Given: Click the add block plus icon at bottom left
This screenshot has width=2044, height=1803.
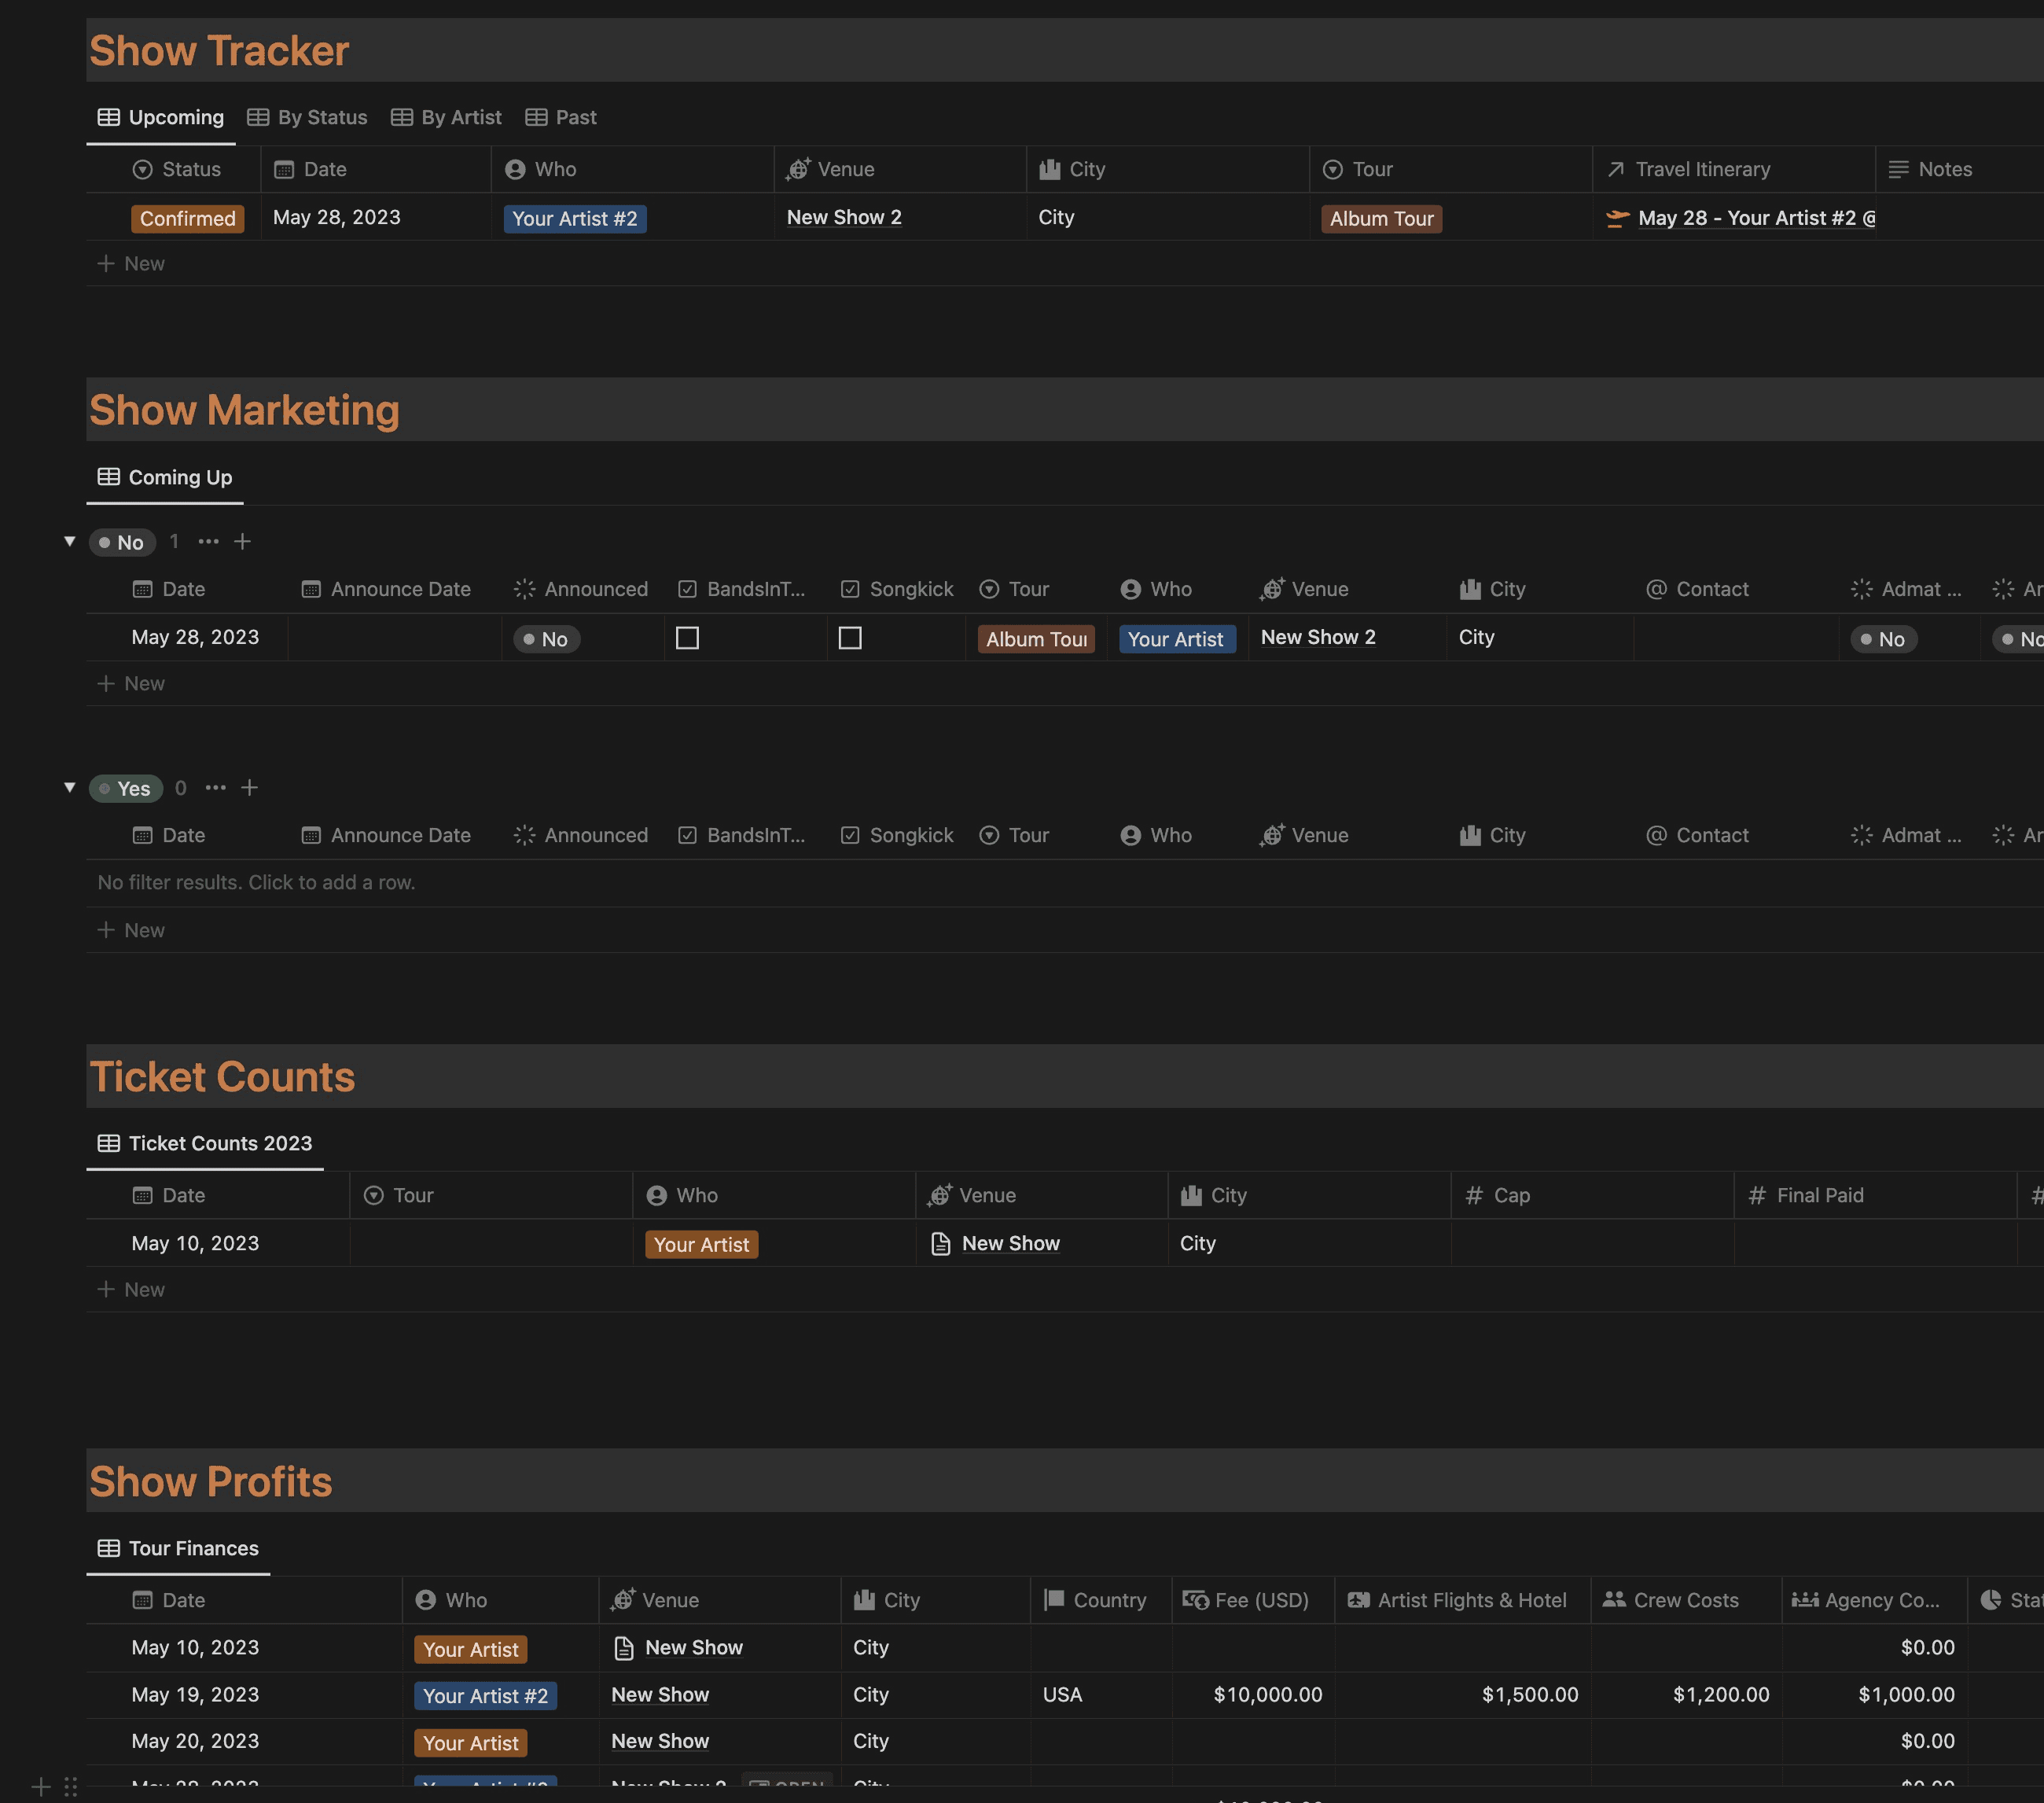Looking at the screenshot, I should (x=41, y=1786).
